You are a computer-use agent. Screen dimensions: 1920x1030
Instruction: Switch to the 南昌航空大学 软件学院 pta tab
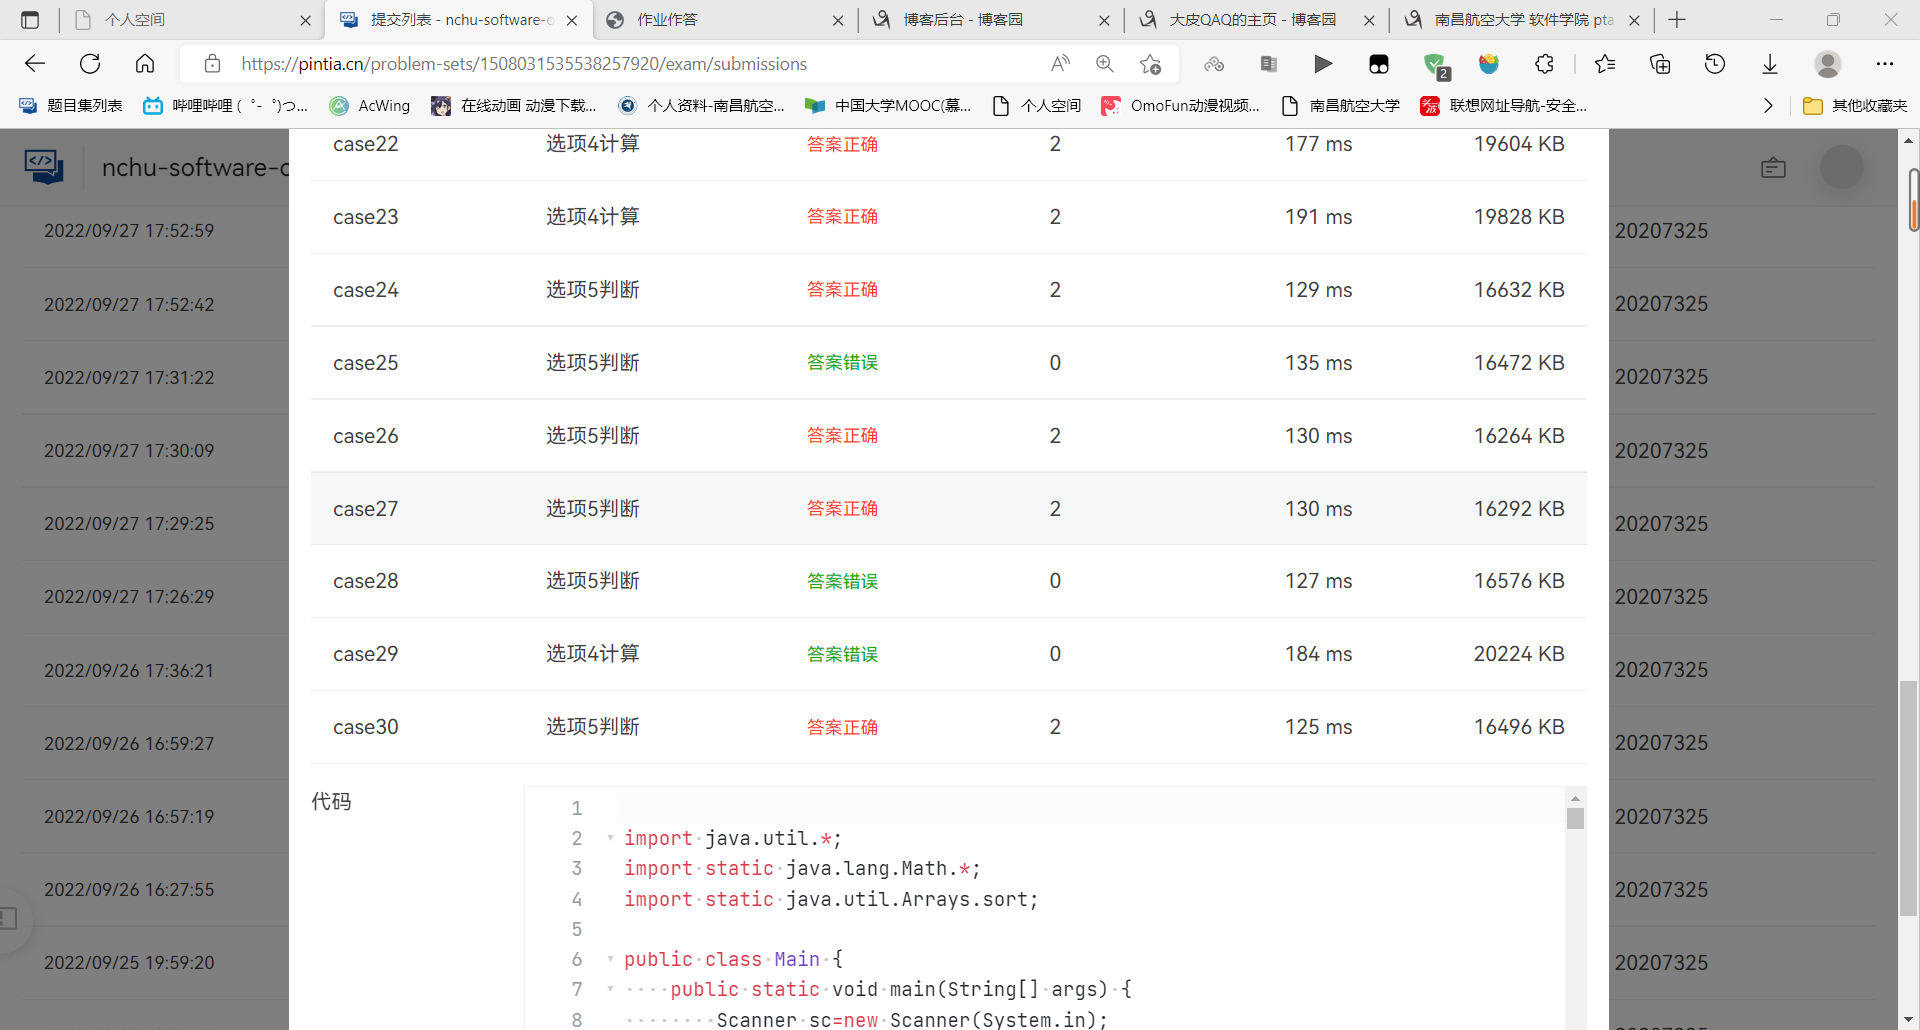click(1521, 20)
